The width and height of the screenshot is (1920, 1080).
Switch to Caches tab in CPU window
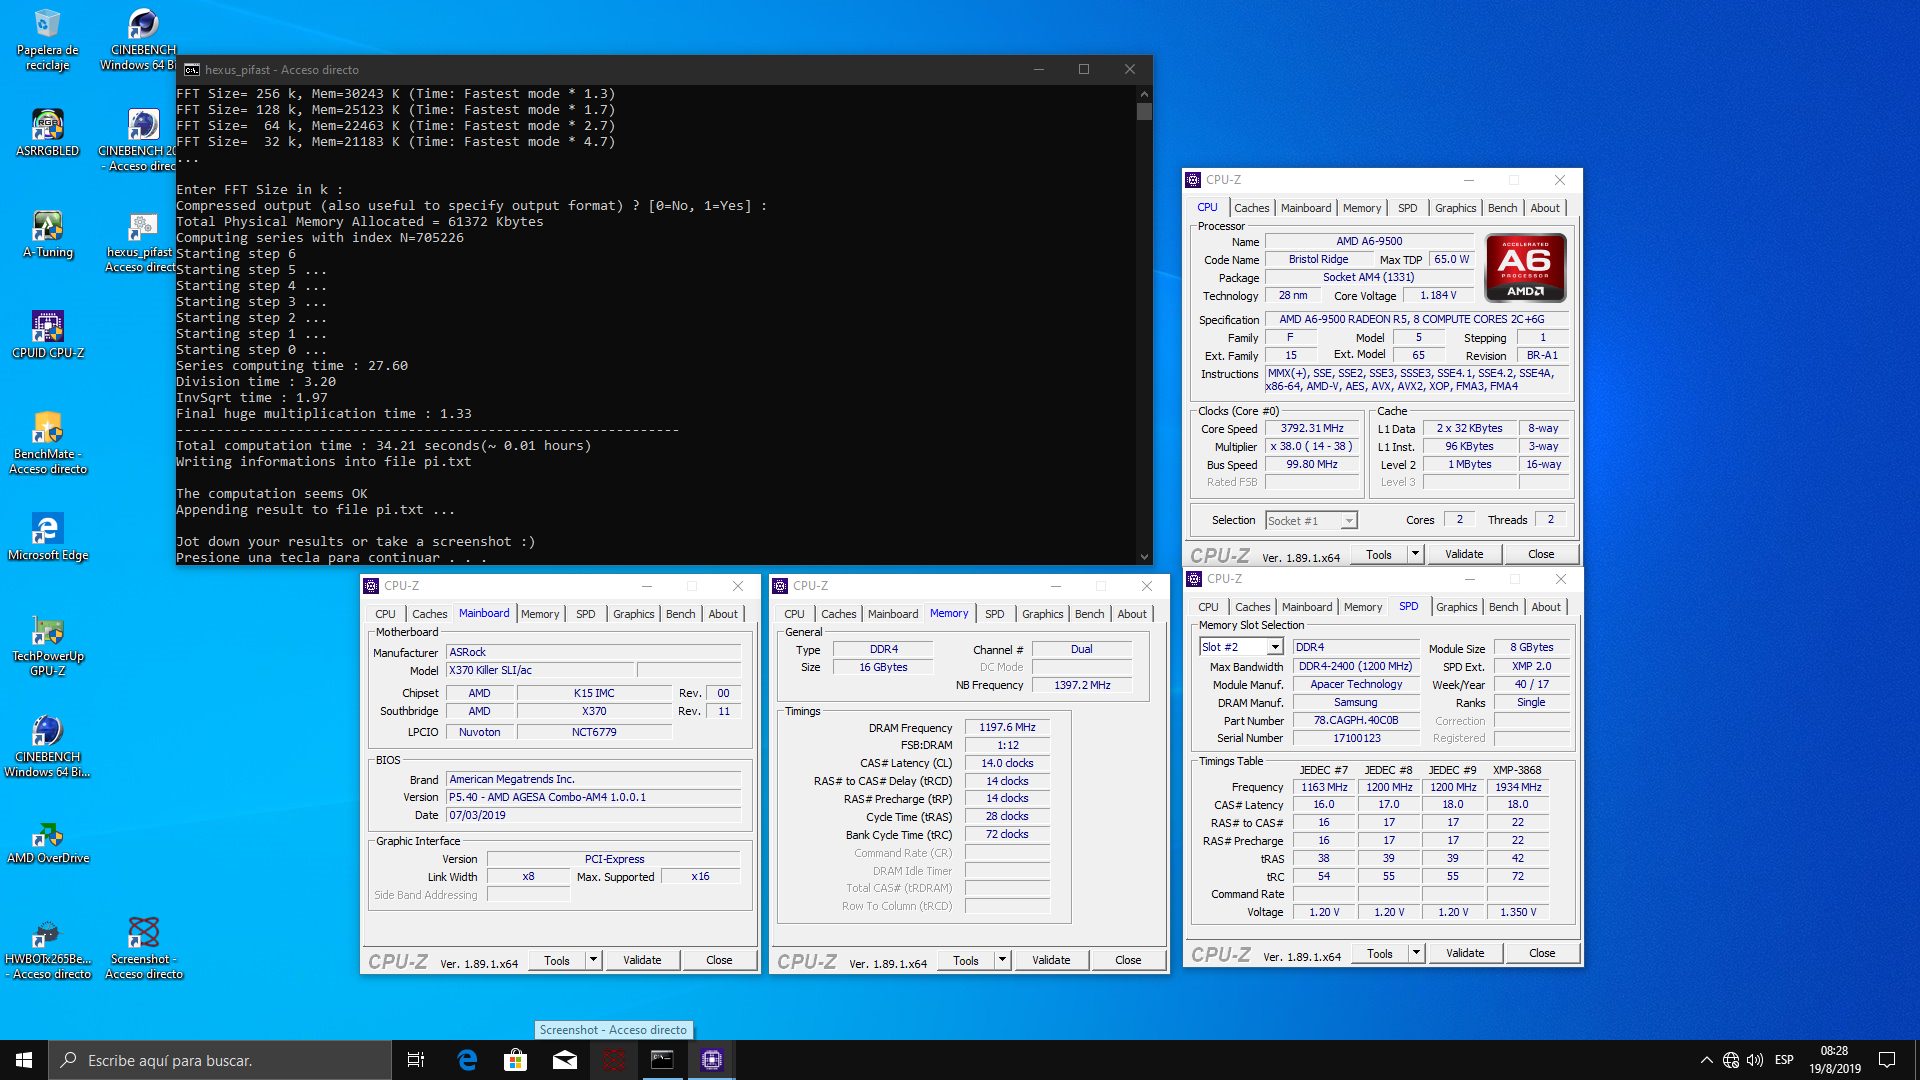[x=1251, y=208]
